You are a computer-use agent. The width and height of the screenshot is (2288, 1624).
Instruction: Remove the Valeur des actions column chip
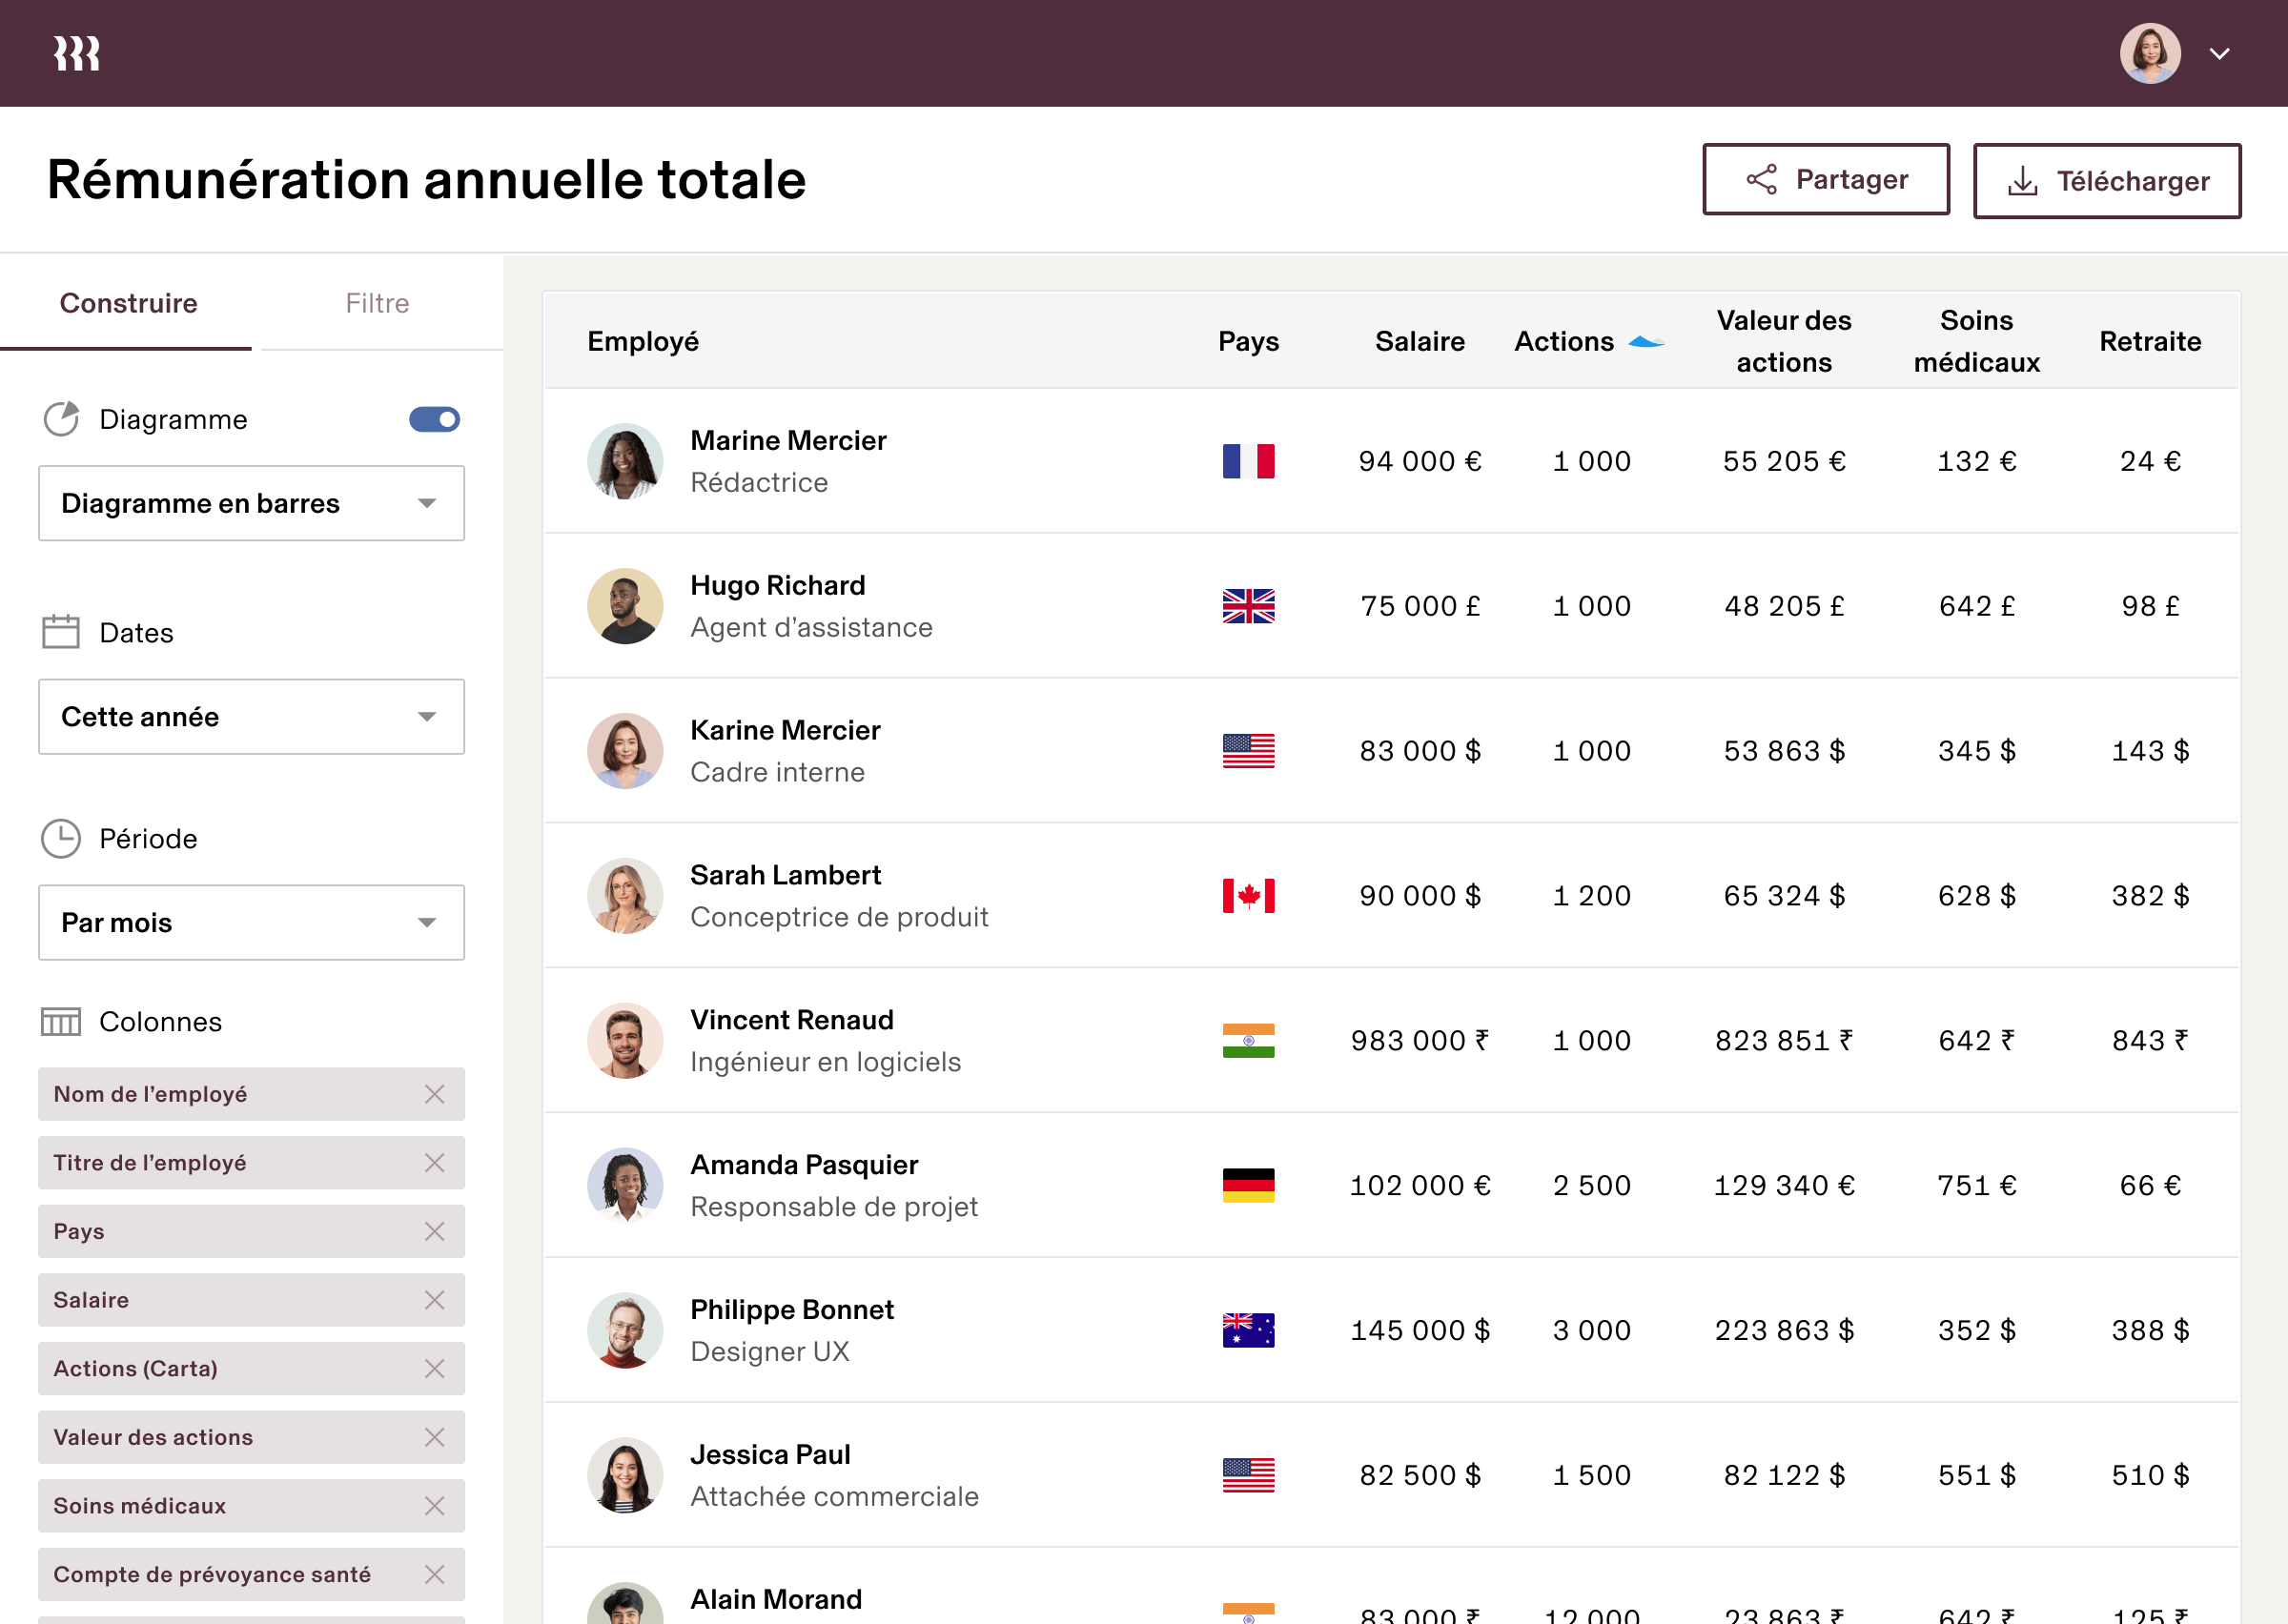[x=434, y=1437]
